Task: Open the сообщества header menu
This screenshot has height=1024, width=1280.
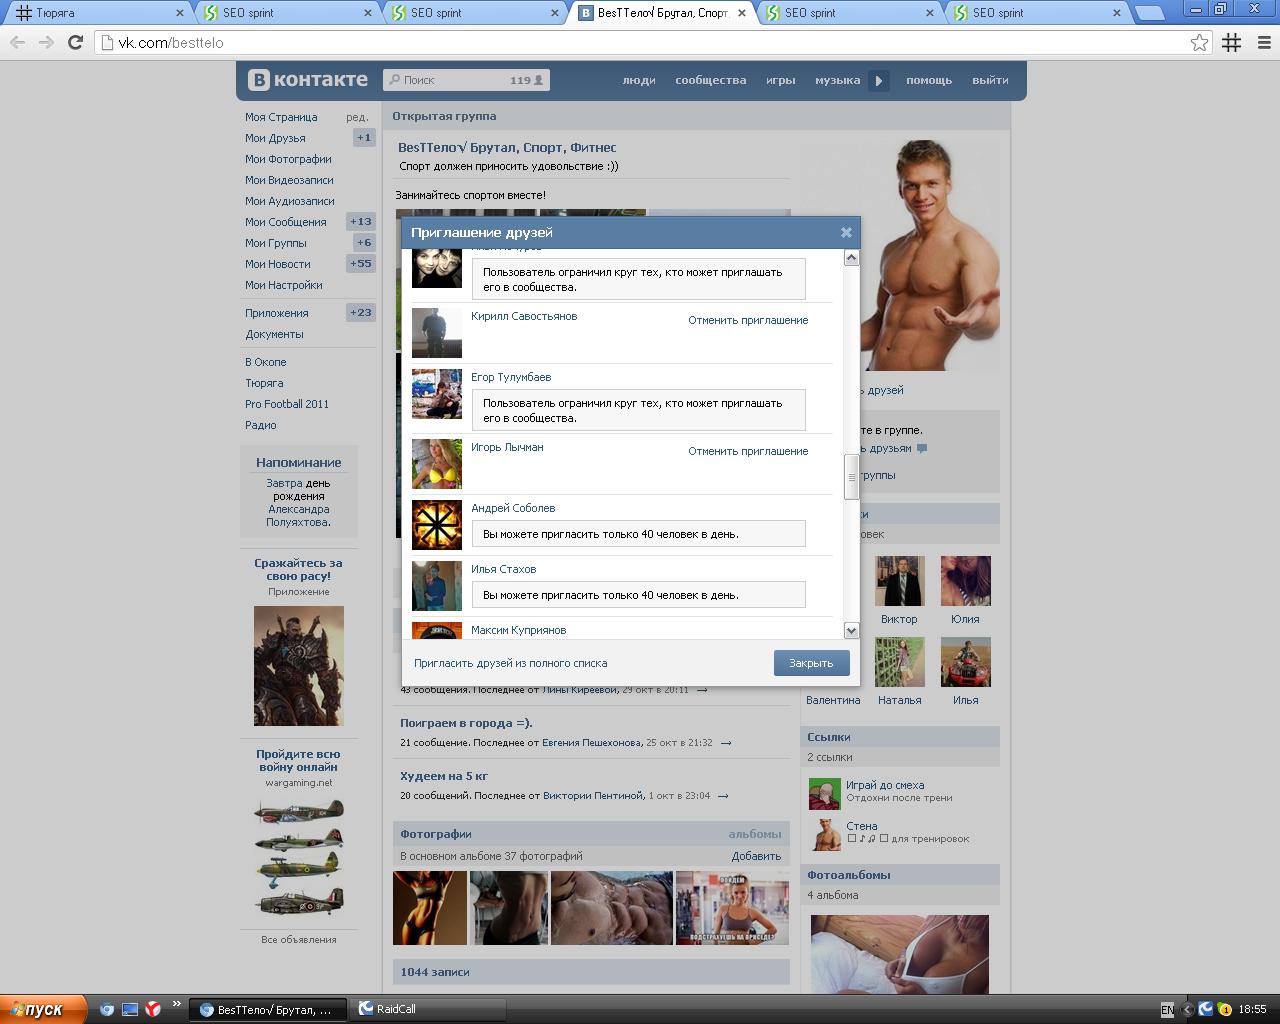Action: pyautogui.click(x=710, y=80)
